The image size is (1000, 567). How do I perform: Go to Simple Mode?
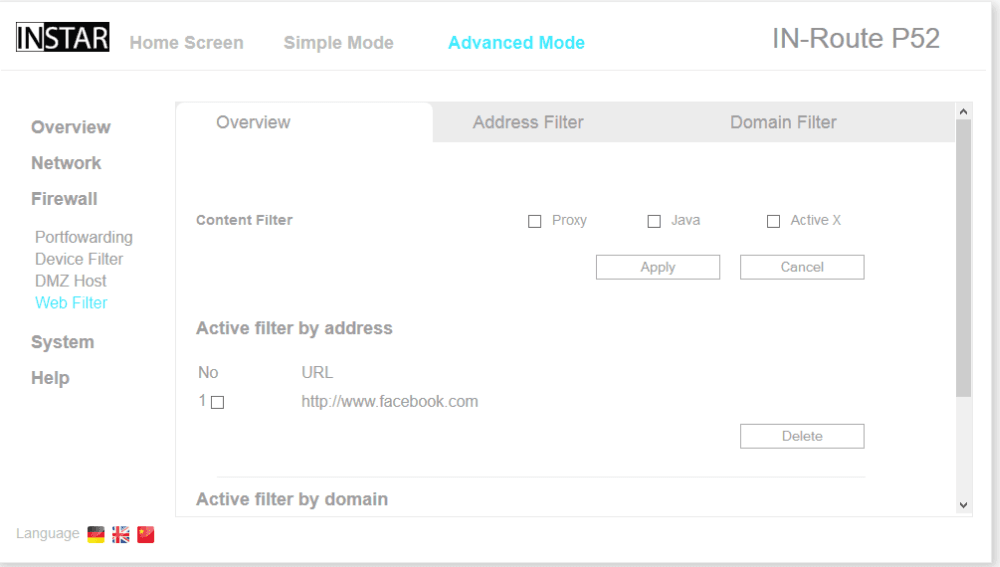point(338,43)
